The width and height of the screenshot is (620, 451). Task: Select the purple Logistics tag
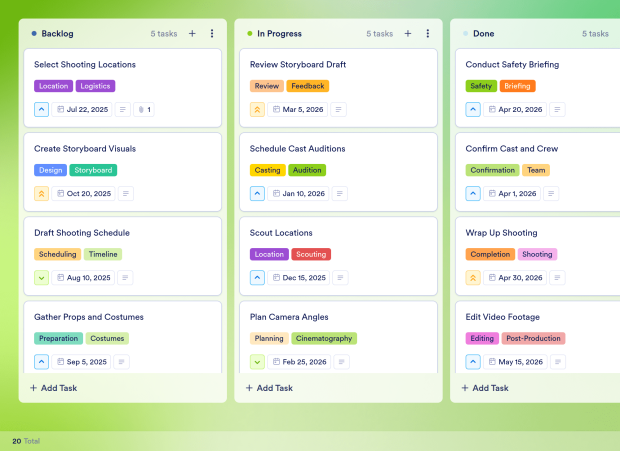(95, 86)
